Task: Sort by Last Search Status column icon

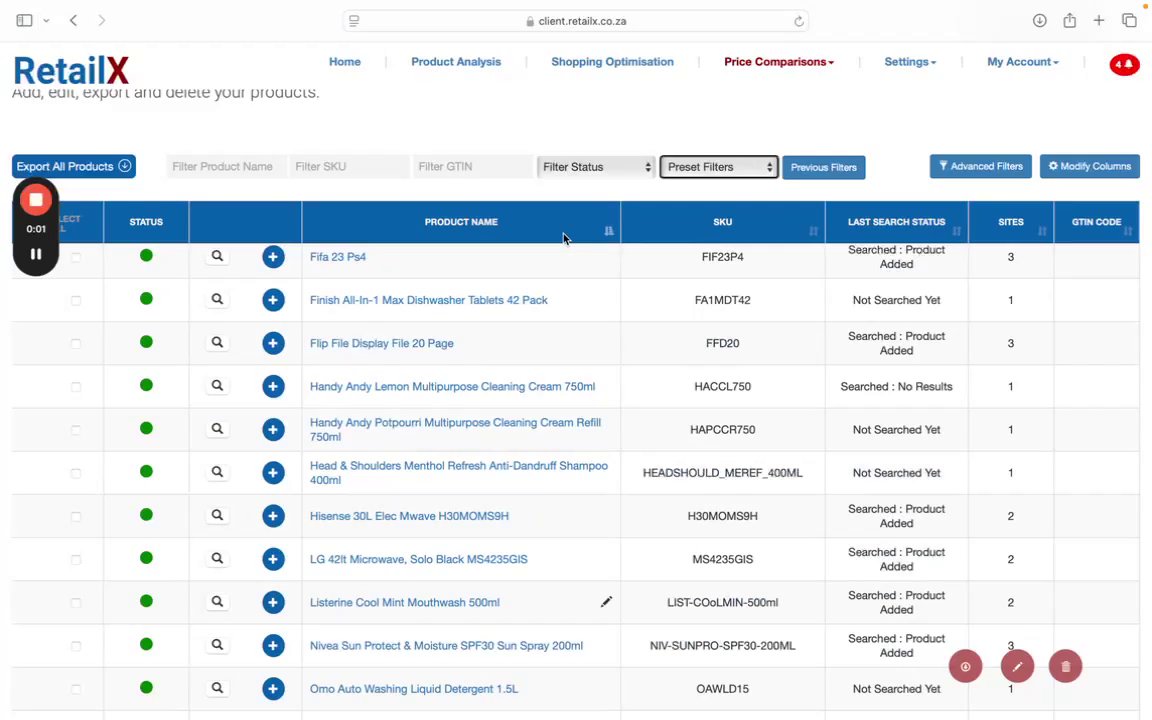Action: [957, 231]
